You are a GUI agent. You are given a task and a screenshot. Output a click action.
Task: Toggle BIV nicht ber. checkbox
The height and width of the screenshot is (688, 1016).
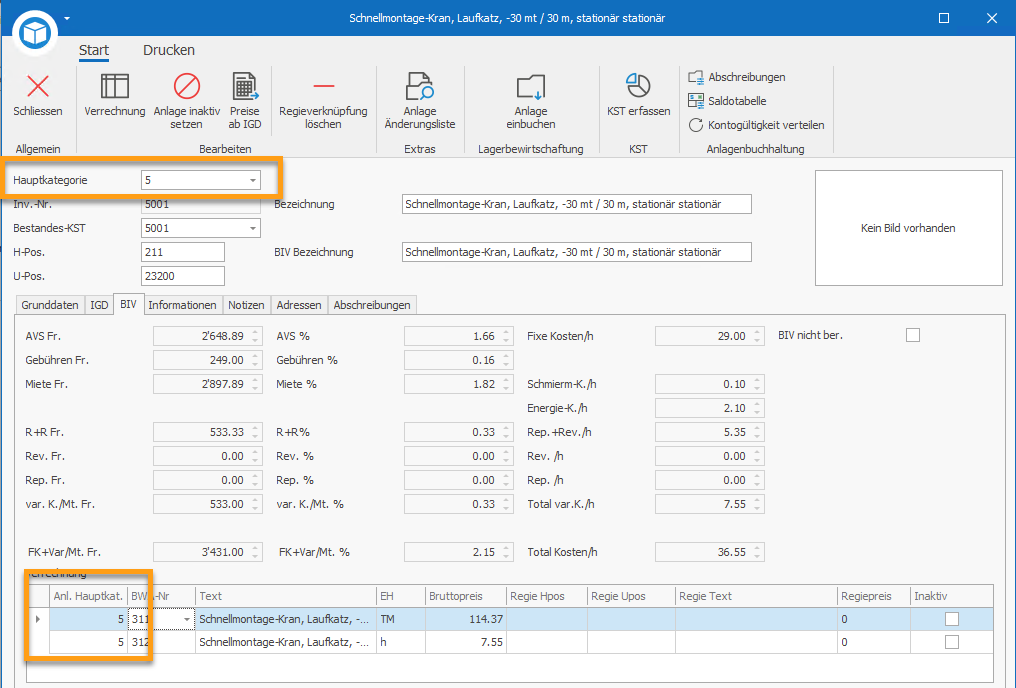click(x=913, y=335)
